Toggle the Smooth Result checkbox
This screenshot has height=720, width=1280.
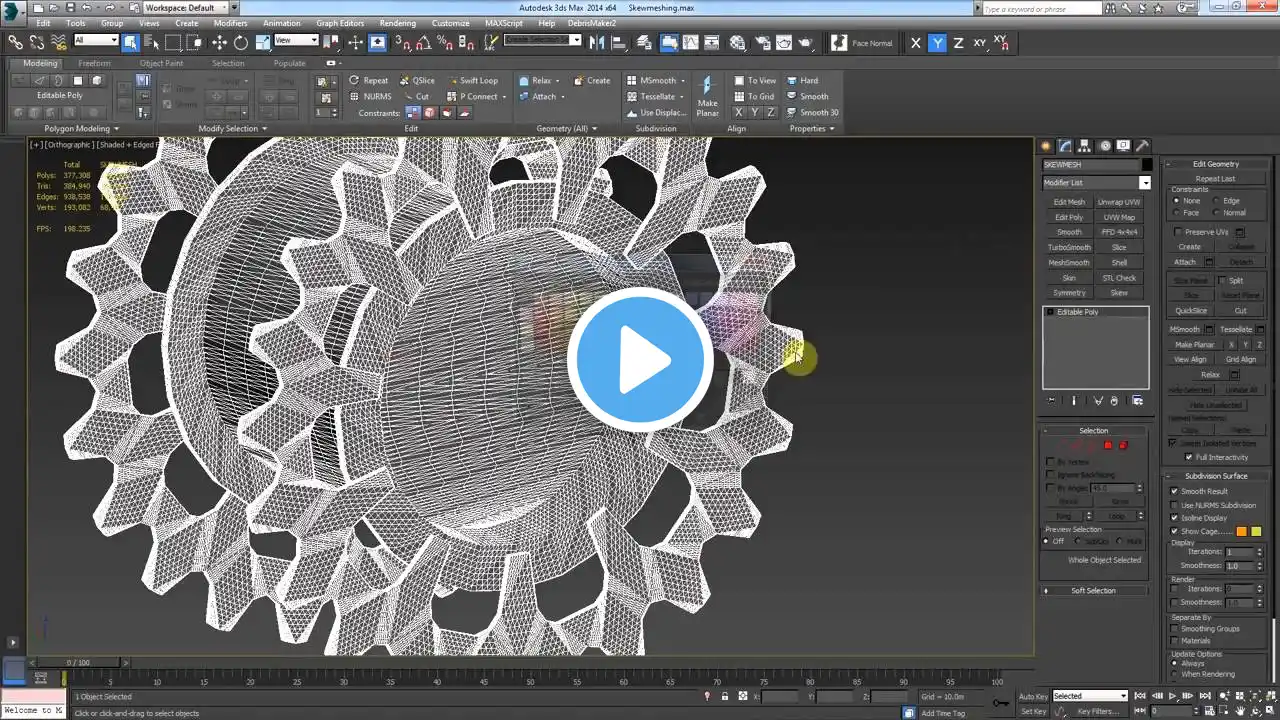1175,491
